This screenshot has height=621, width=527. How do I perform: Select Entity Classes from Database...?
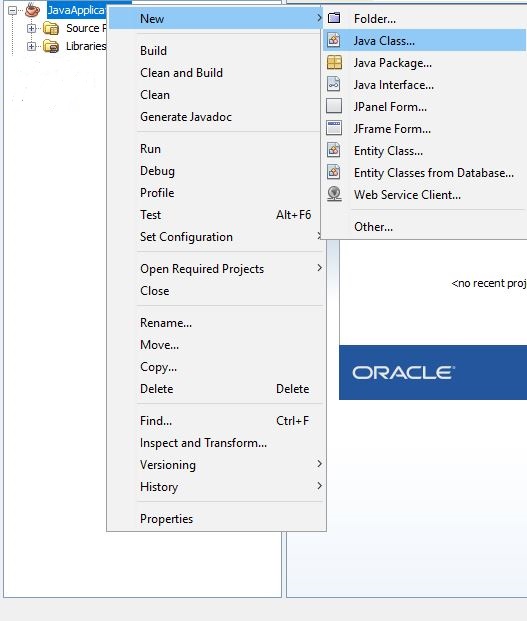click(x=425, y=173)
